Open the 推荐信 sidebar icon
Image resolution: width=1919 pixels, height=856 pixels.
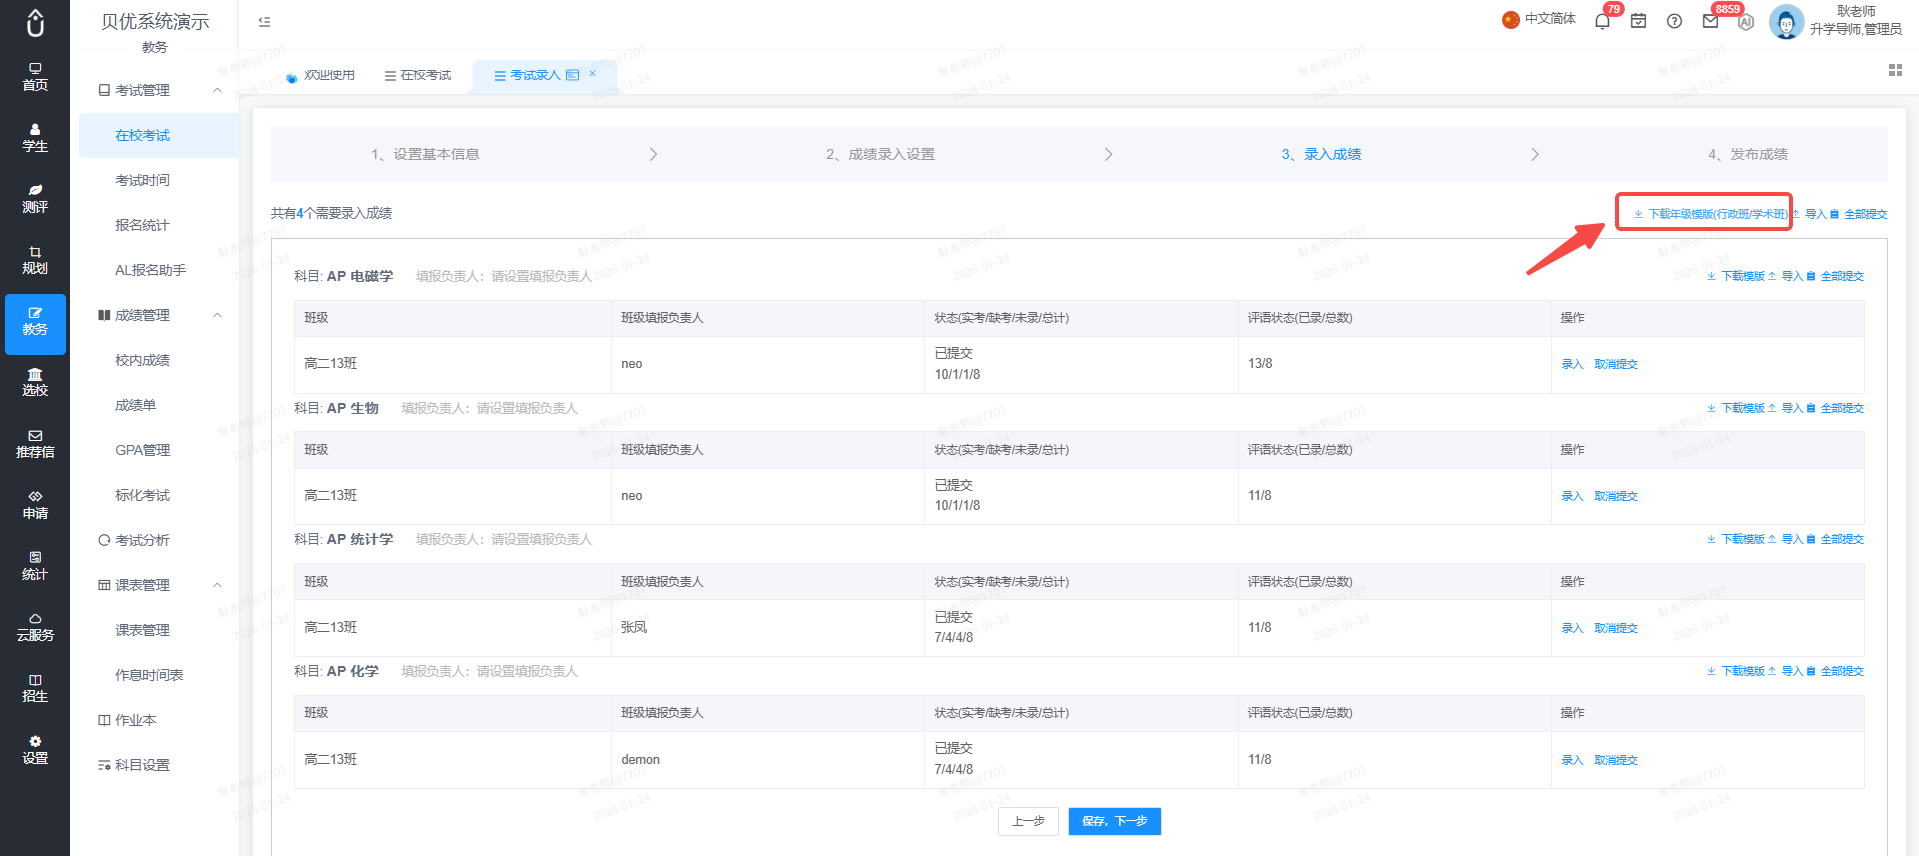click(35, 444)
